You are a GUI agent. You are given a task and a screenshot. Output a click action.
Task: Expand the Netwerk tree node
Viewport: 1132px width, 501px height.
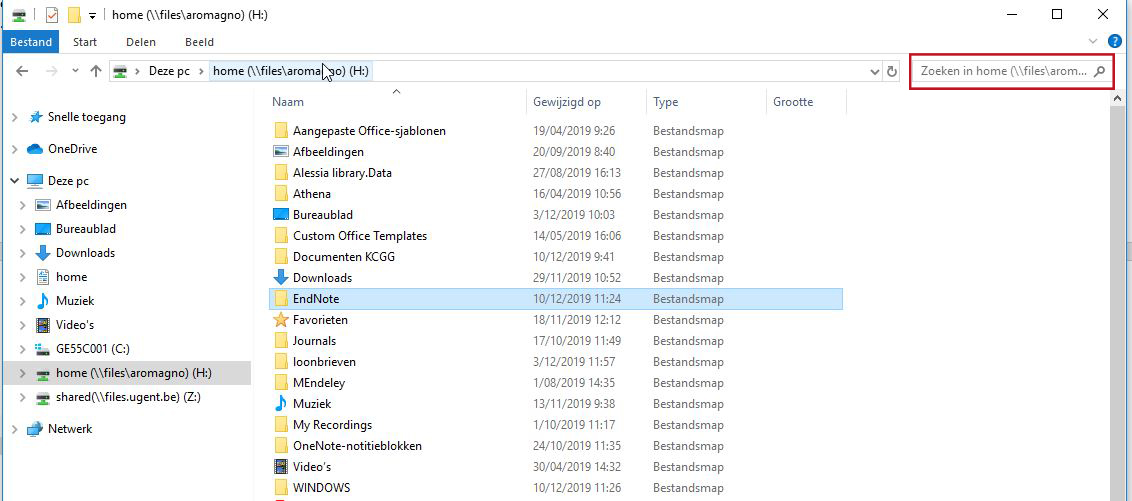tap(14, 429)
